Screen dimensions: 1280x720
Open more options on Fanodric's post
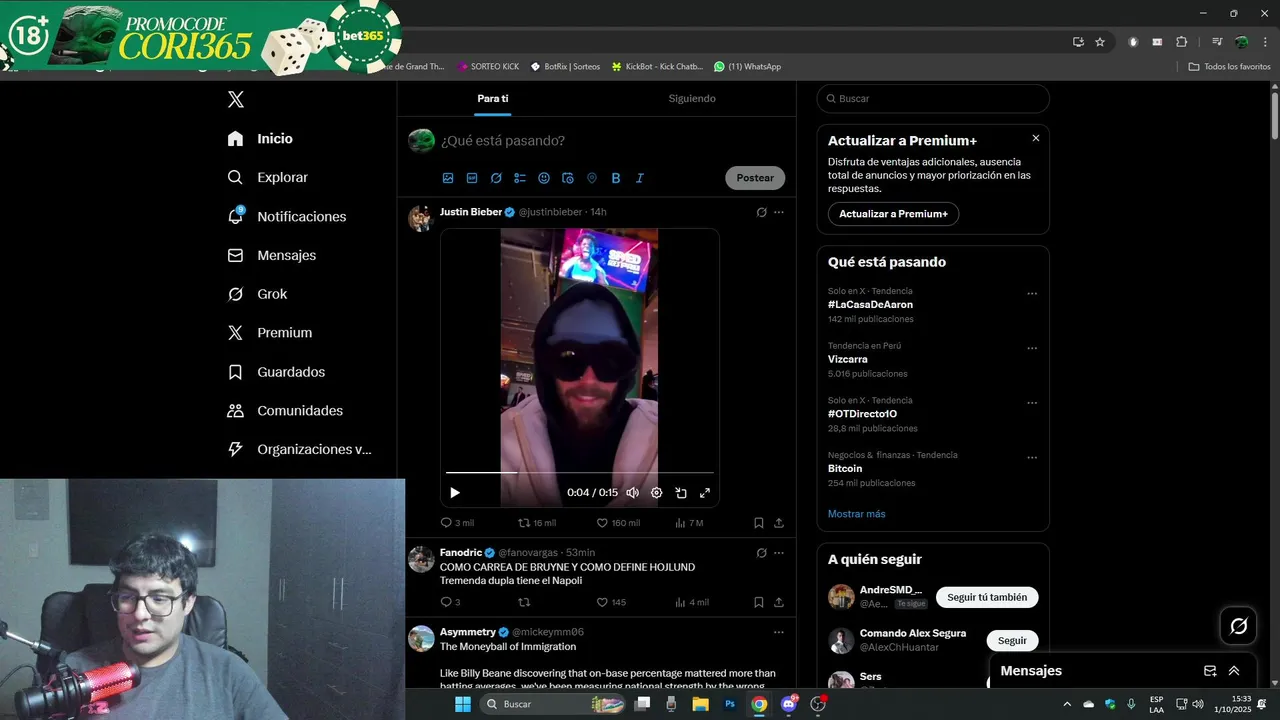tap(779, 553)
